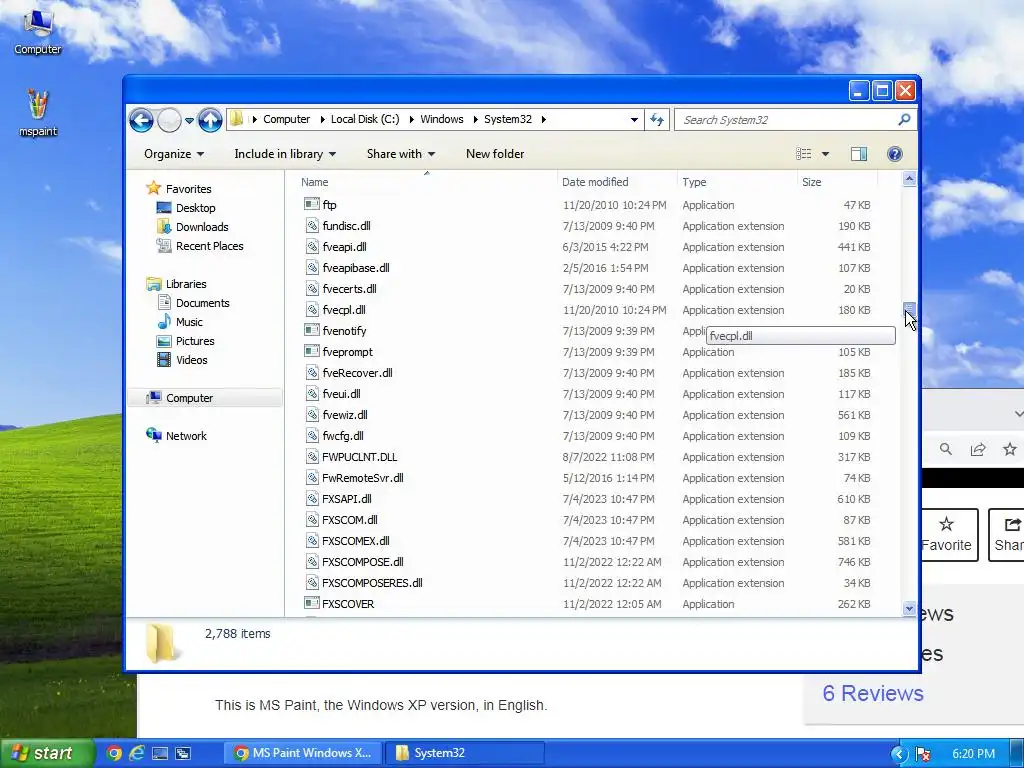Open the 6 Reviews link in browser

[x=872, y=693]
